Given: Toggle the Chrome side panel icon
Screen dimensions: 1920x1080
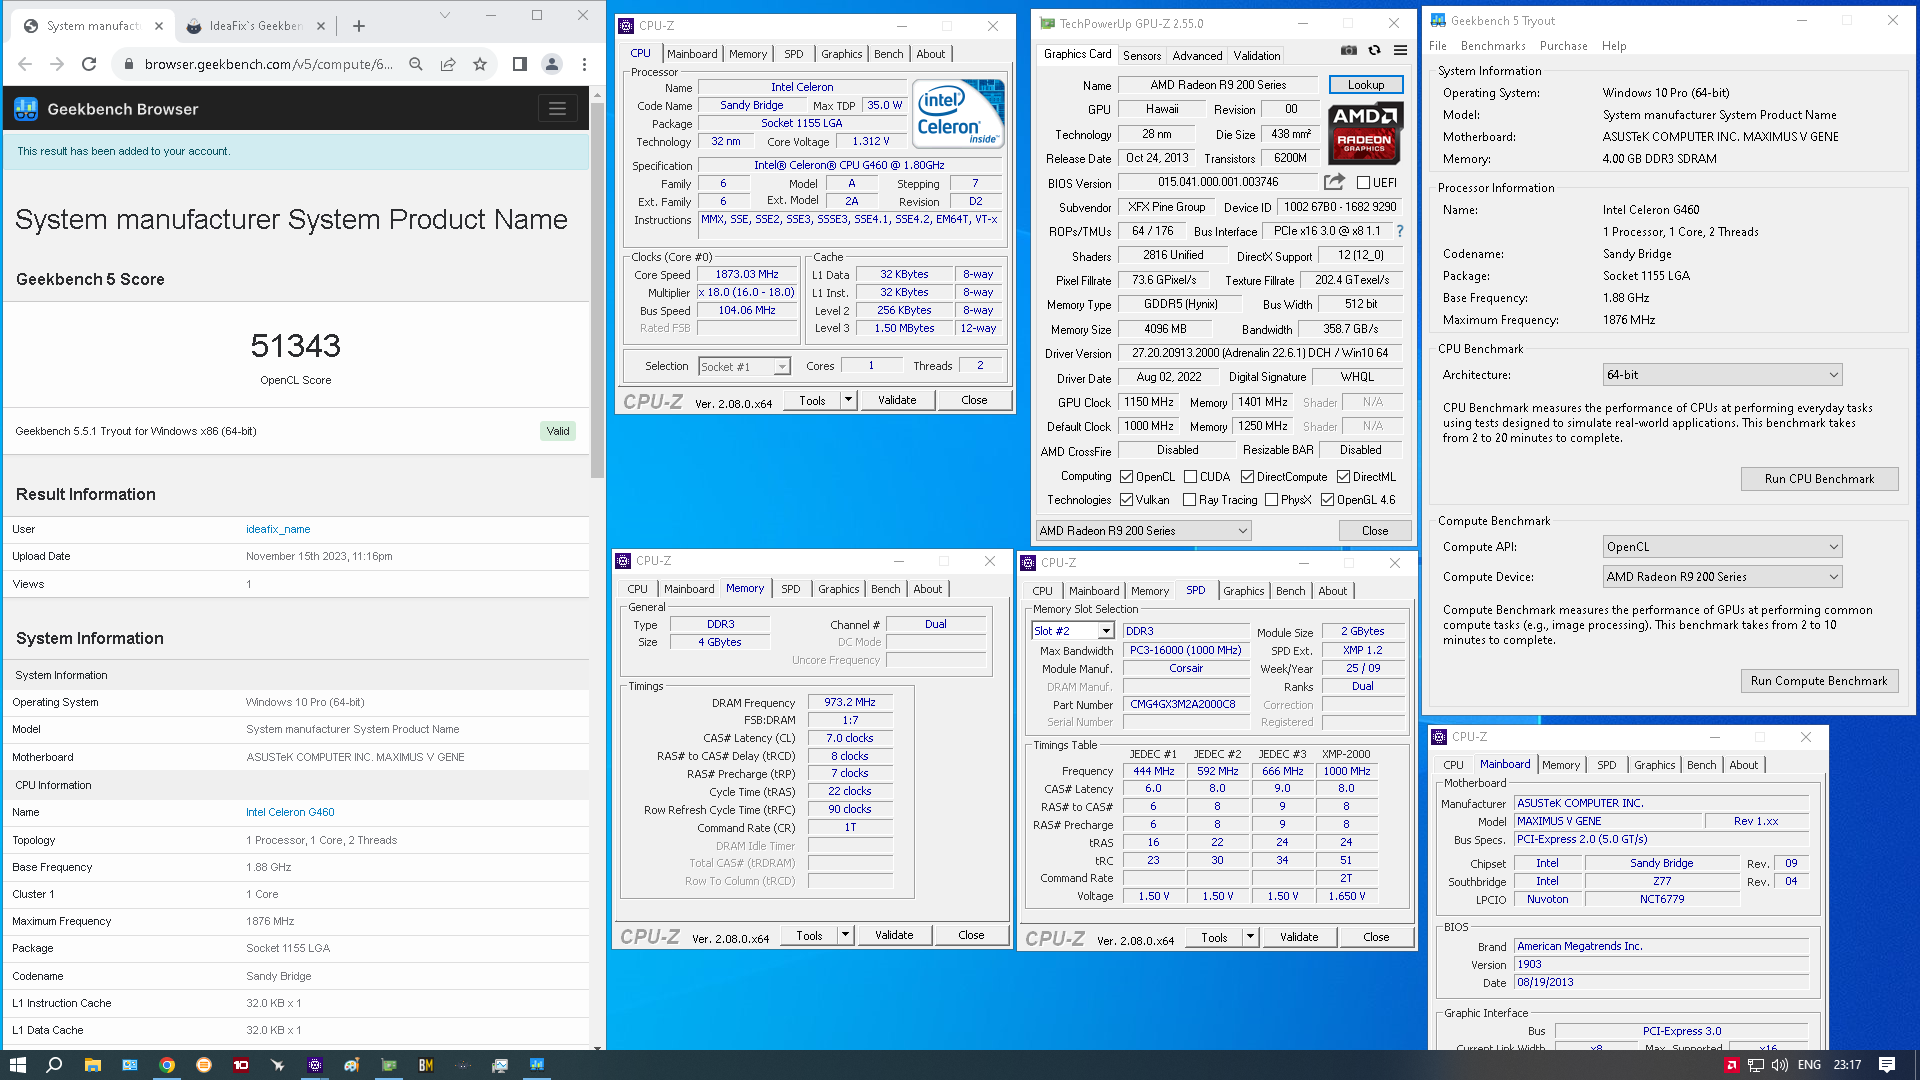Looking at the screenshot, I should pyautogui.click(x=519, y=64).
